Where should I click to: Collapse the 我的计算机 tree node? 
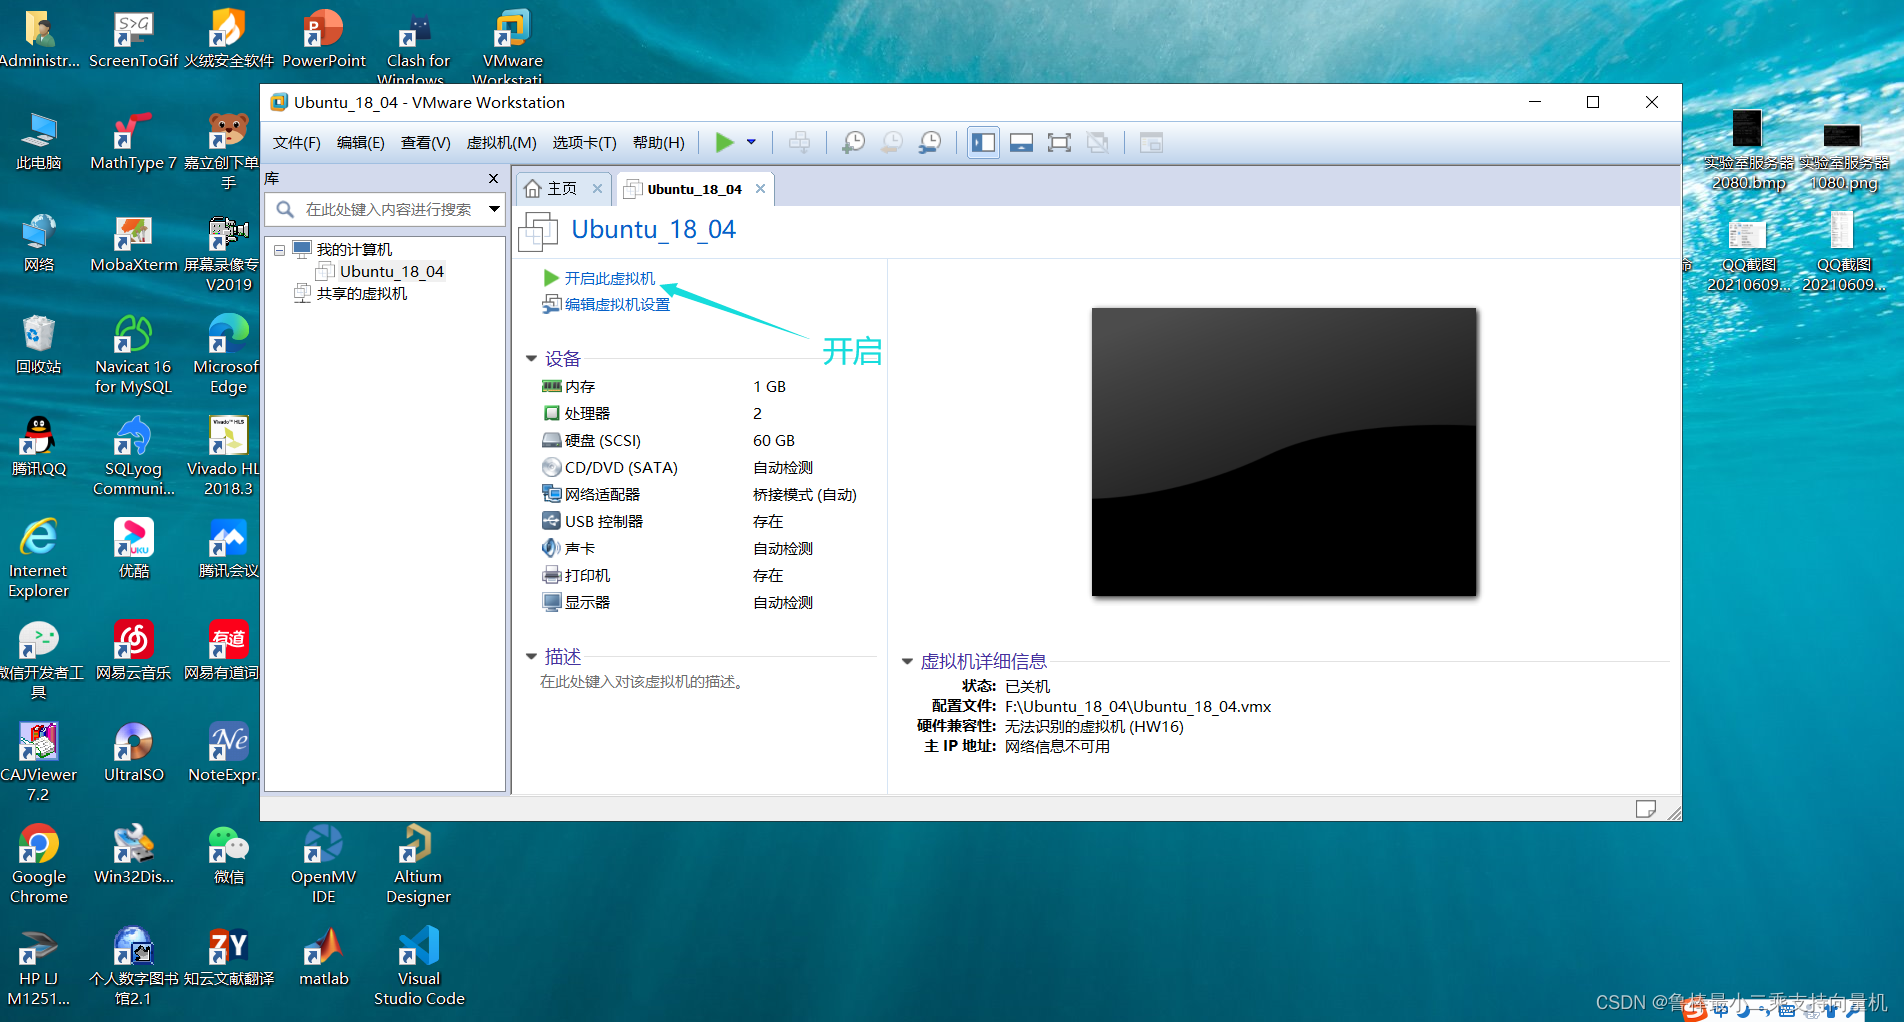[280, 250]
